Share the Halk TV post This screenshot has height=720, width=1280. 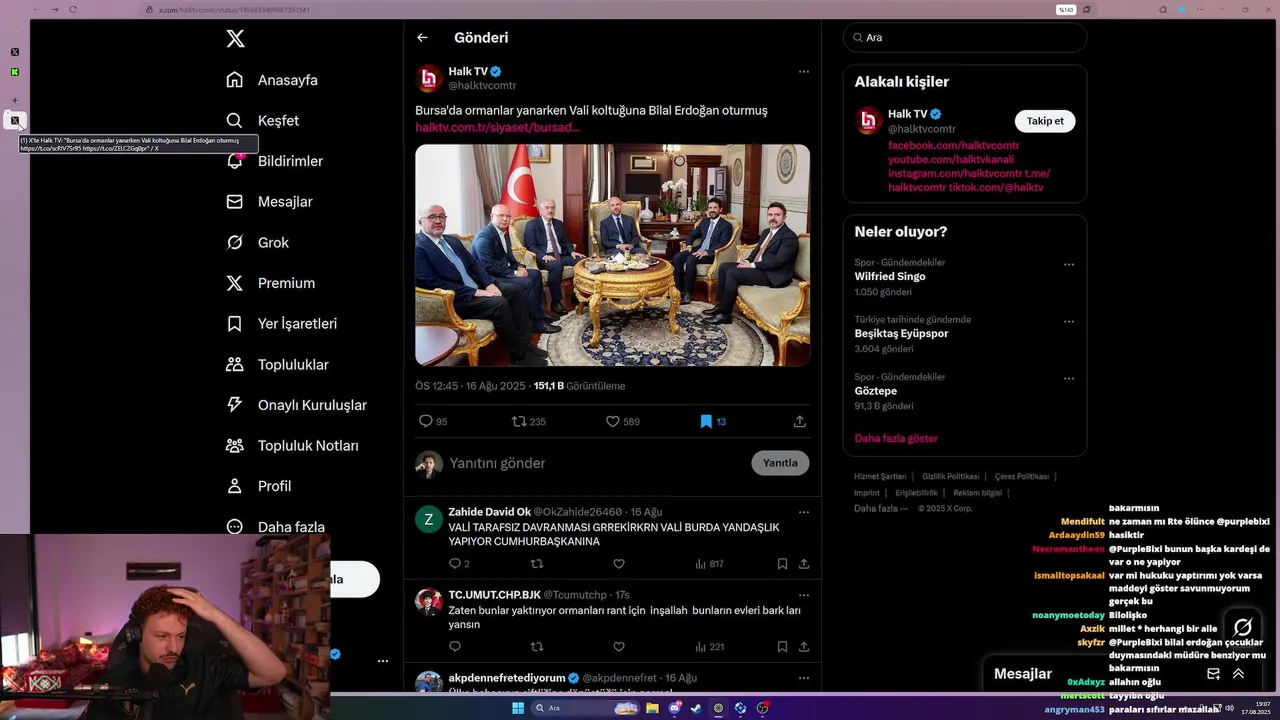pos(800,422)
